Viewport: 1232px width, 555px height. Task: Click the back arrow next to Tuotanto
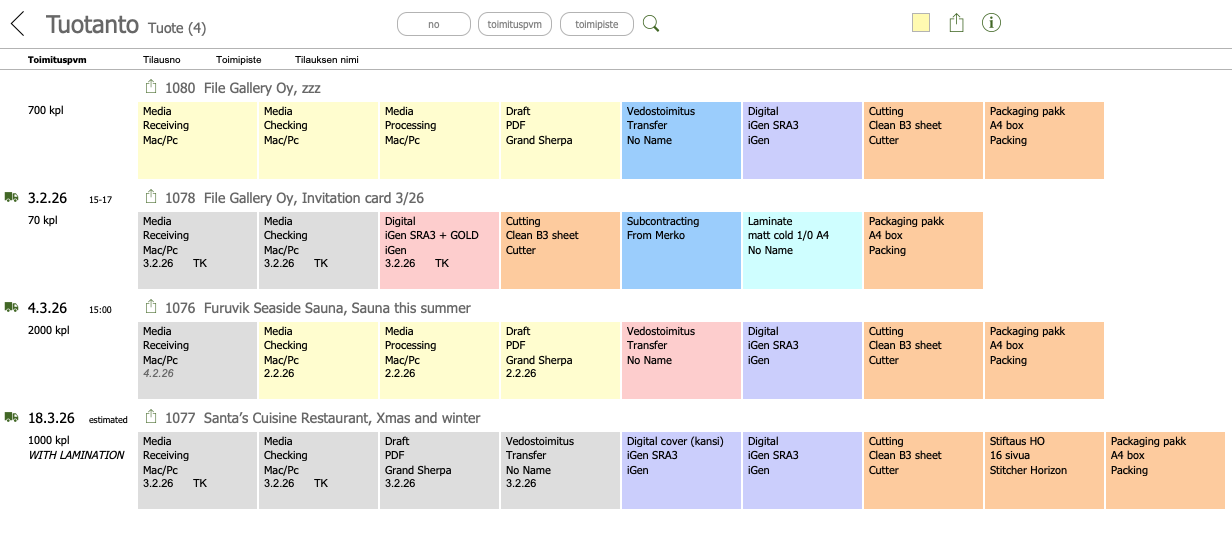pos(17,25)
